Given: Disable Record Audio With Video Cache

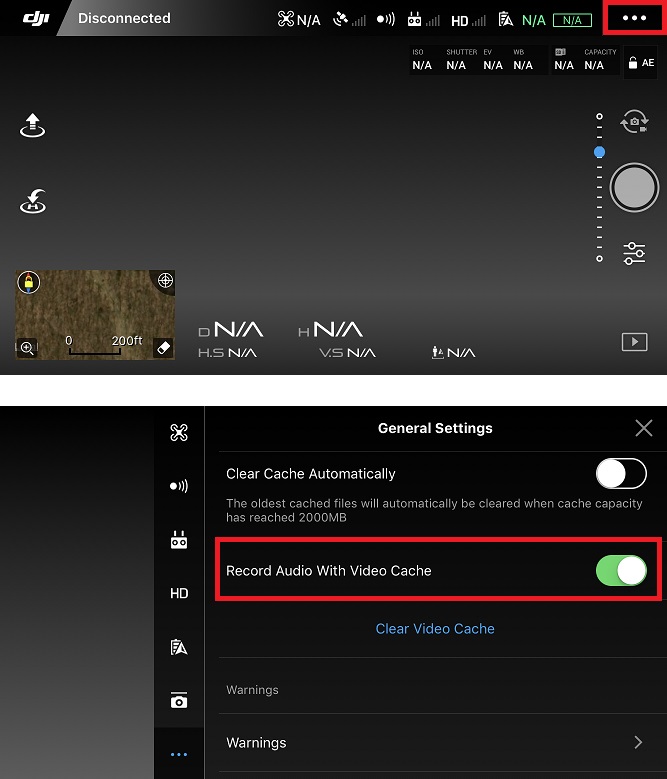Looking at the screenshot, I should click(x=621, y=570).
